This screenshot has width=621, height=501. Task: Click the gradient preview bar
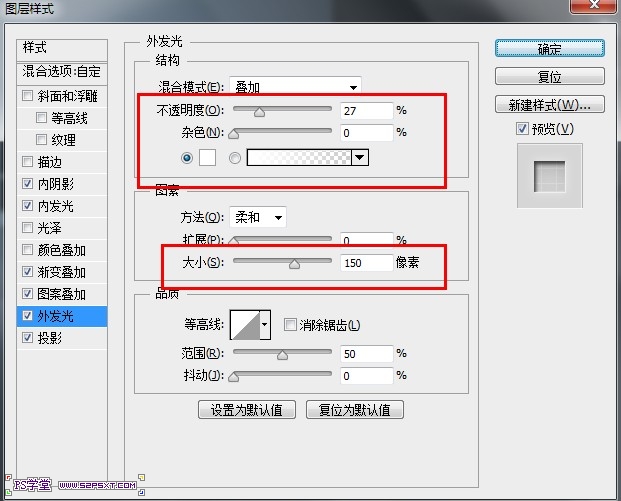pyautogui.click(x=299, y=157)
